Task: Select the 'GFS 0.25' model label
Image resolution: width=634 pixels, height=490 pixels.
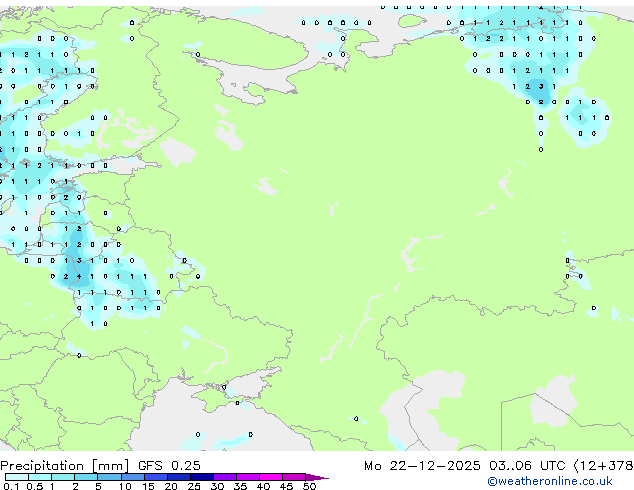Action: pos(169,466)
